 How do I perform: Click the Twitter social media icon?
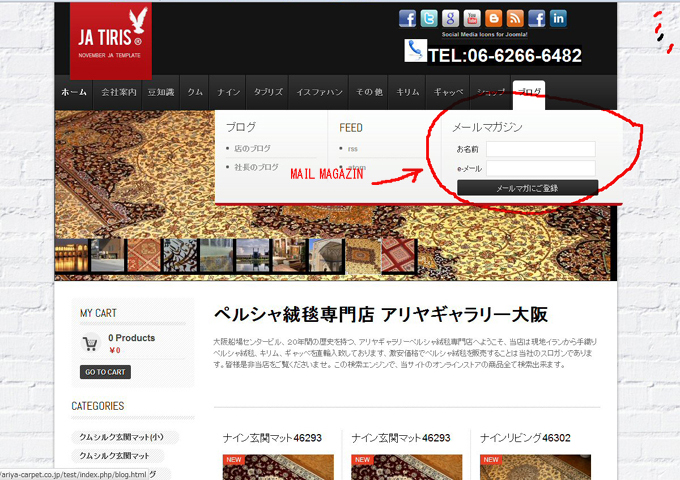(x=429, y=19)
